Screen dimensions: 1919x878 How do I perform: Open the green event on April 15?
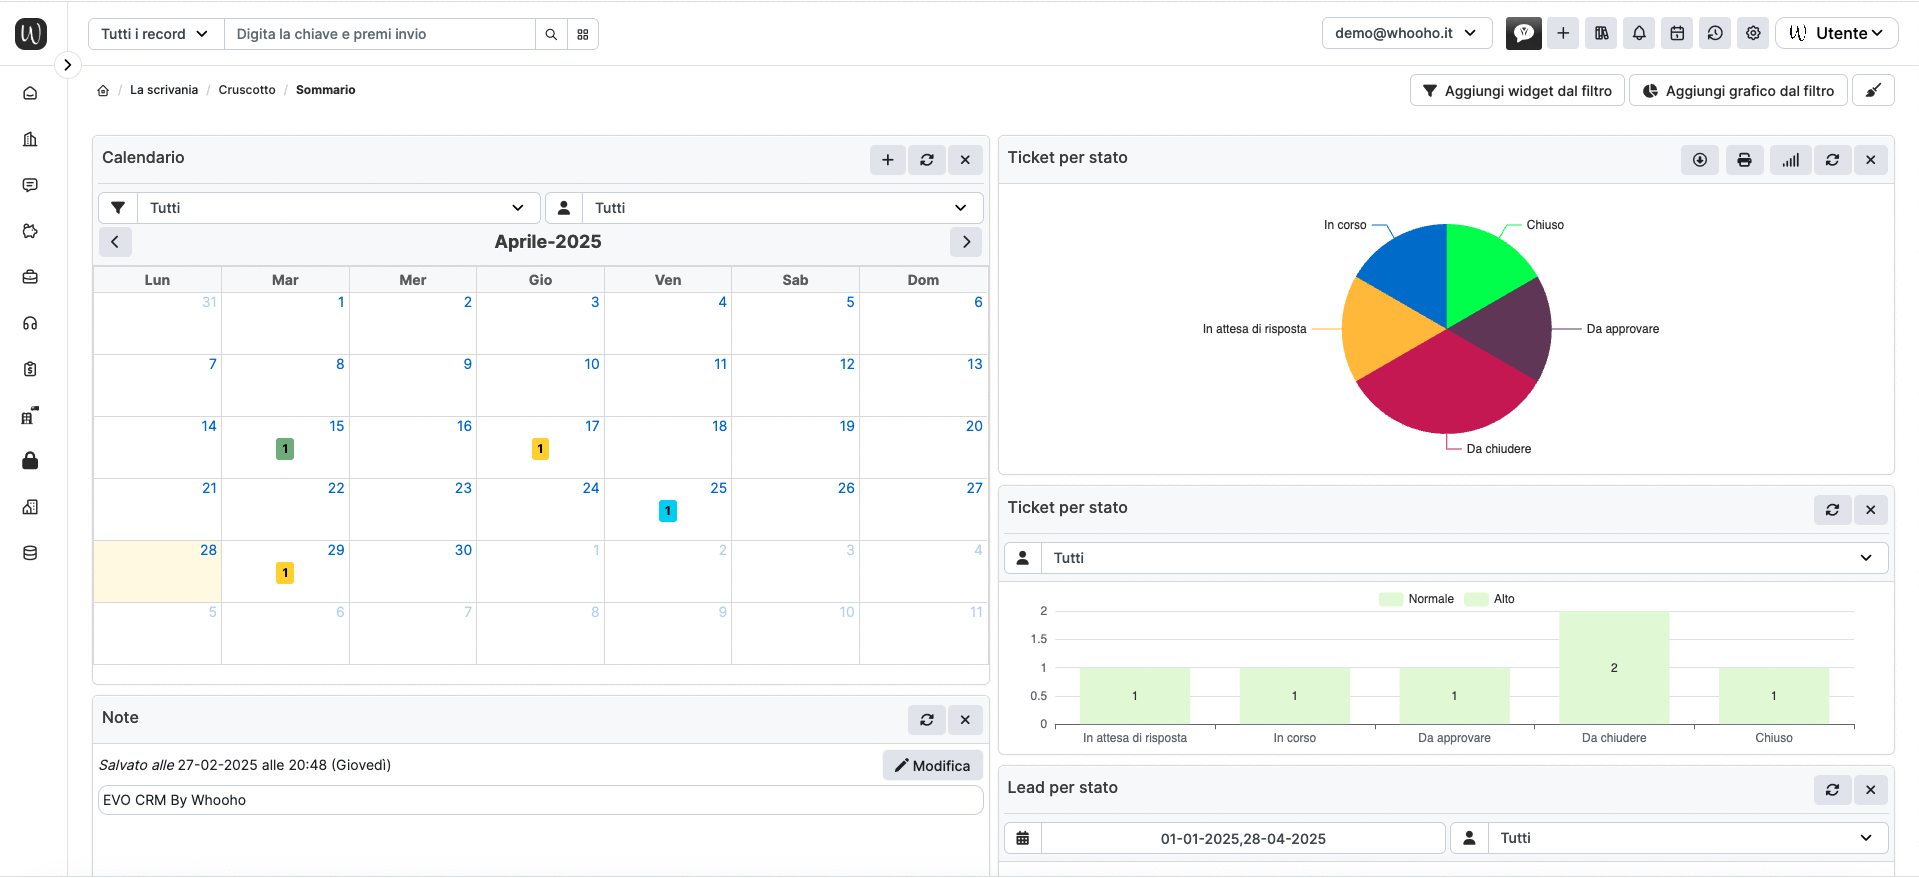tap(285, 449)
